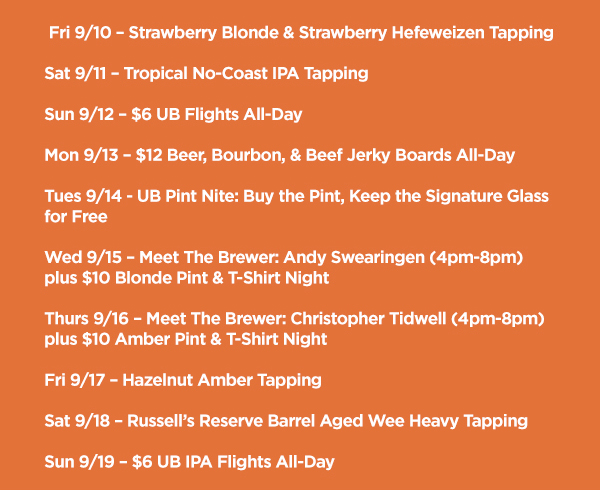Click the '(4pm-8pm)' time on Wednesday's line

[x=476, y=257]
